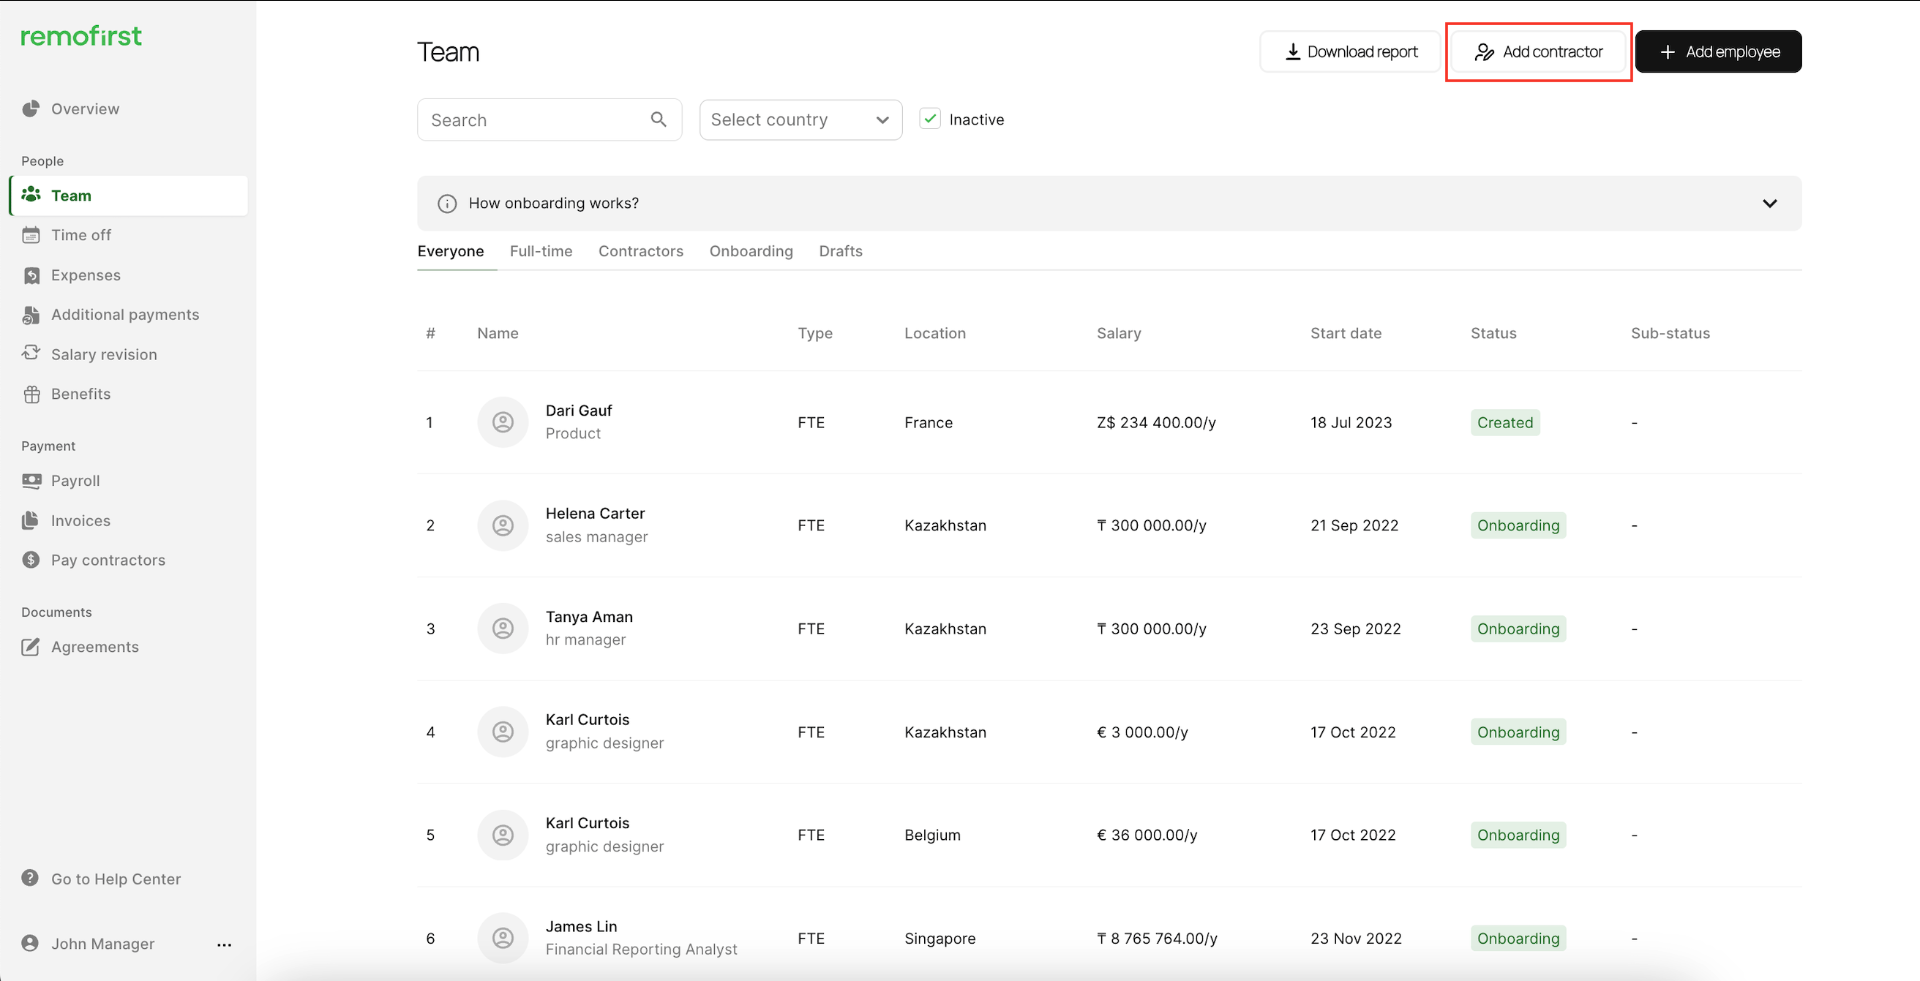Open Overview pie chart icon
This screenshot has width=1920, height=981.
[x=31, y=108]
